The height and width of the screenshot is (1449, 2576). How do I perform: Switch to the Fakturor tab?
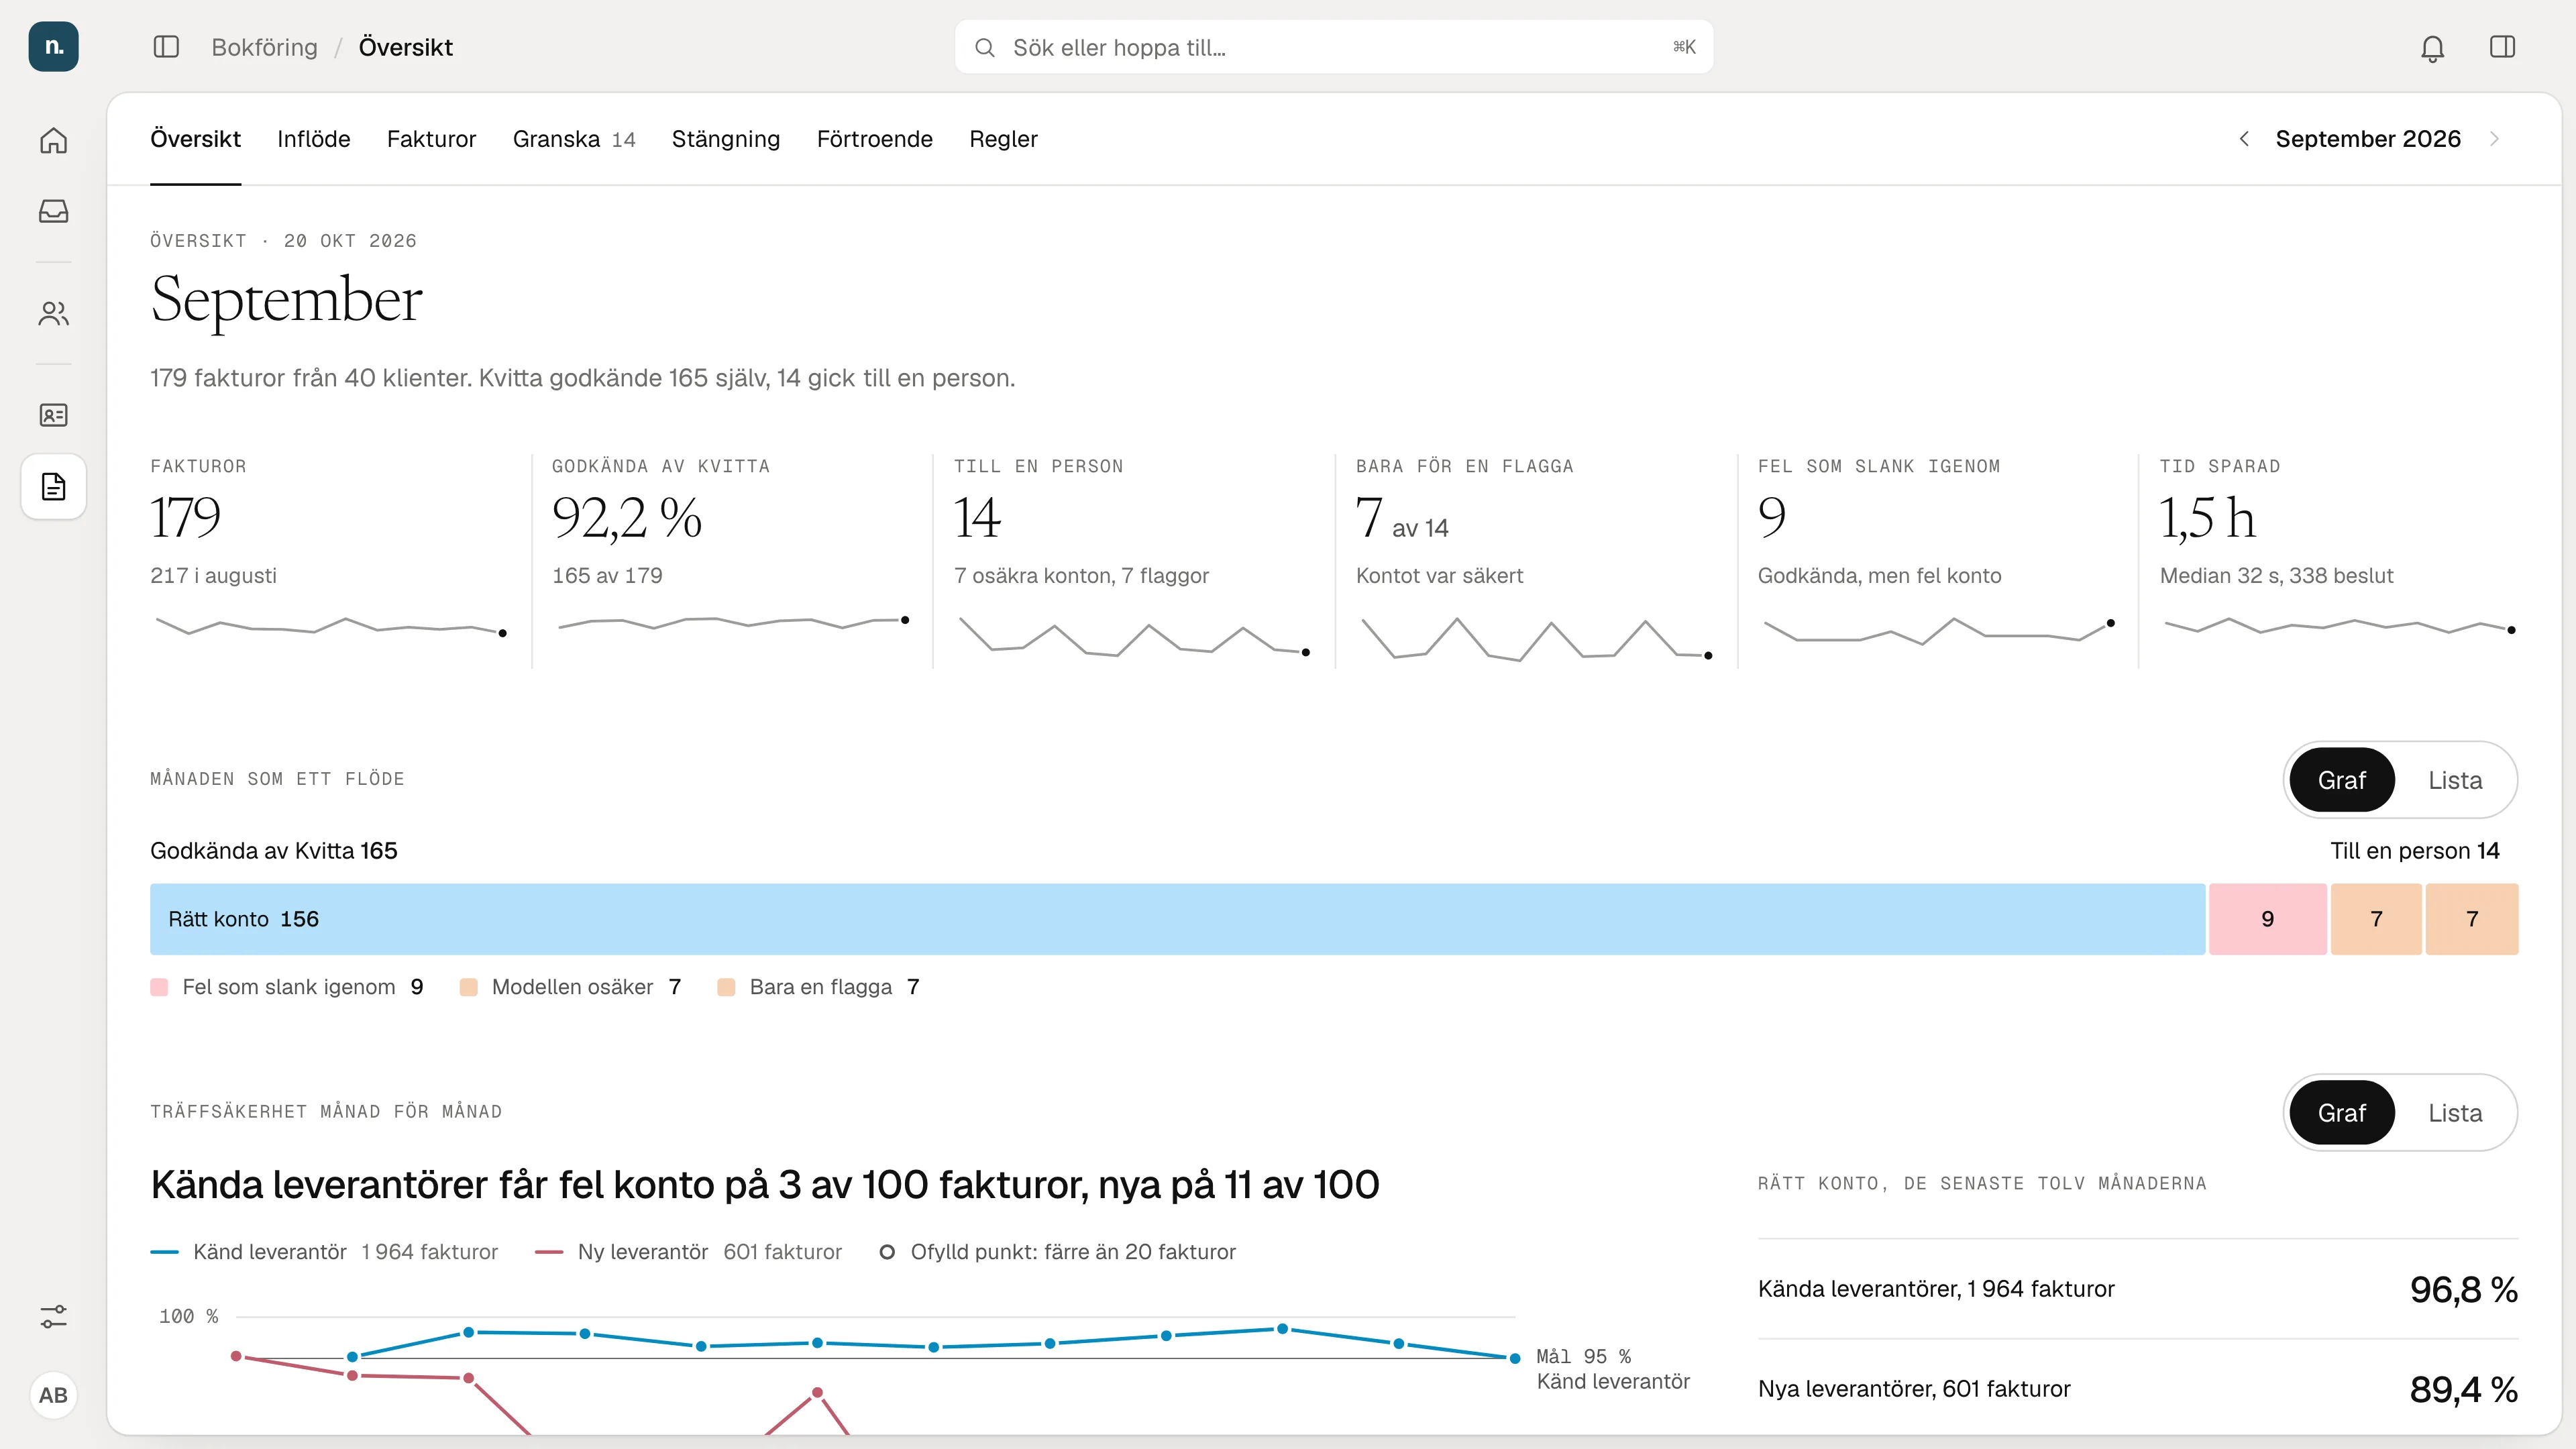[431, 139]
